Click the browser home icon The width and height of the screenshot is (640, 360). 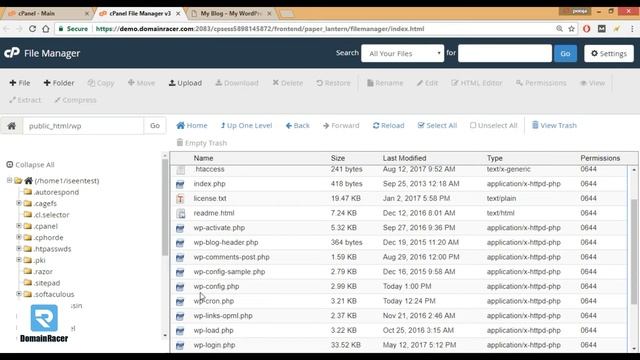pos(46,29)
